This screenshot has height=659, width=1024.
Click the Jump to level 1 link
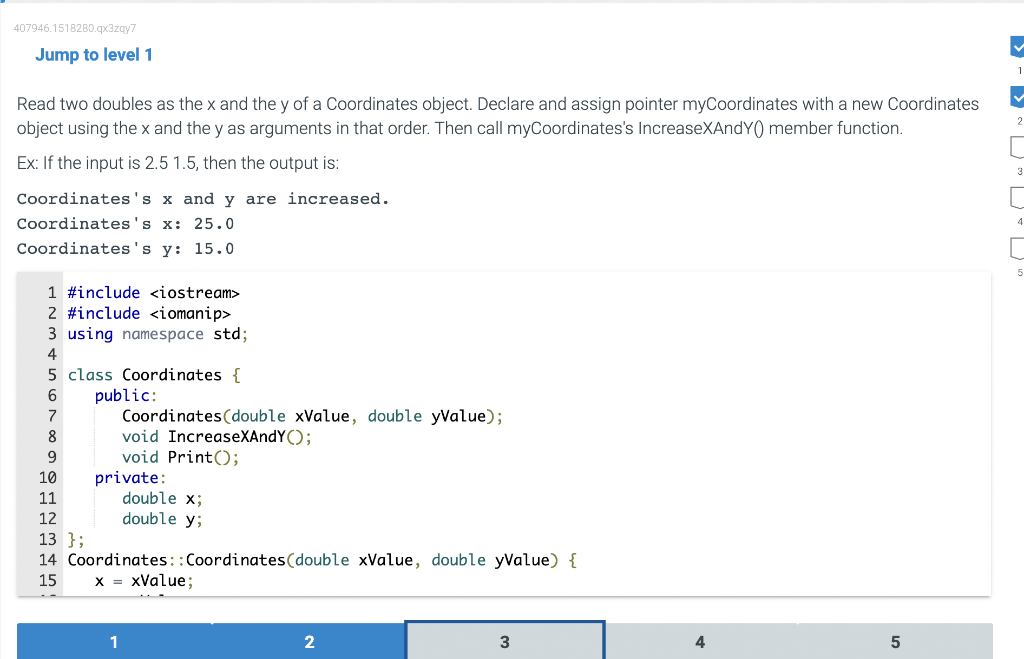click(94, 55)
